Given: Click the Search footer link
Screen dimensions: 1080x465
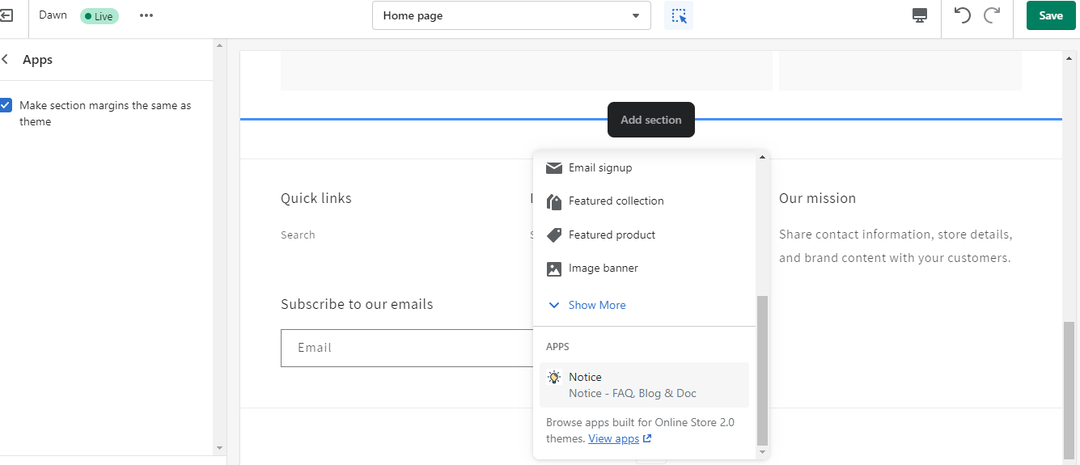Looking at the screenshot, I should coord(298,235).
